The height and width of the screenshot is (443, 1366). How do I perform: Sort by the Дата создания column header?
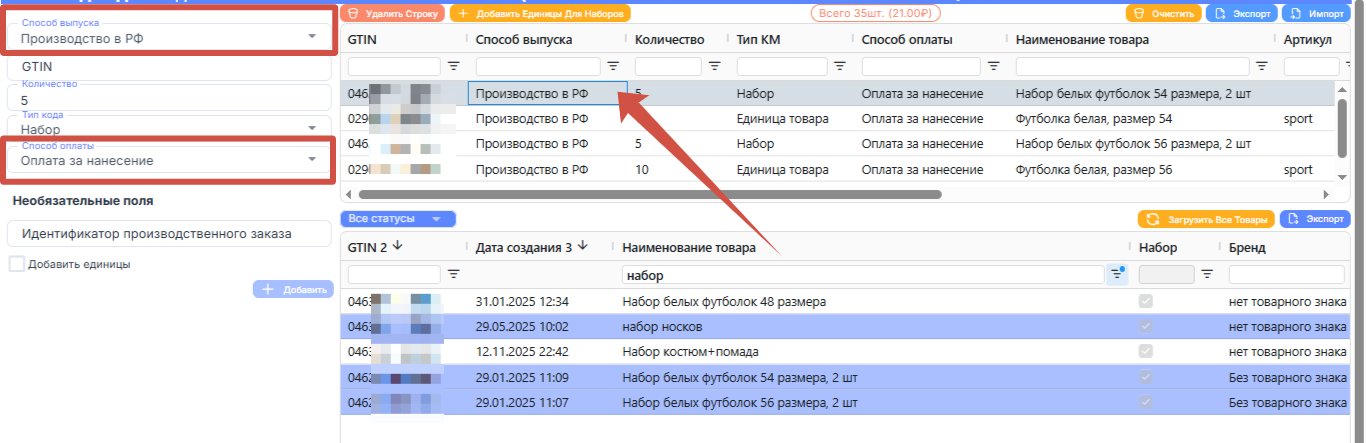click(531, 247)
